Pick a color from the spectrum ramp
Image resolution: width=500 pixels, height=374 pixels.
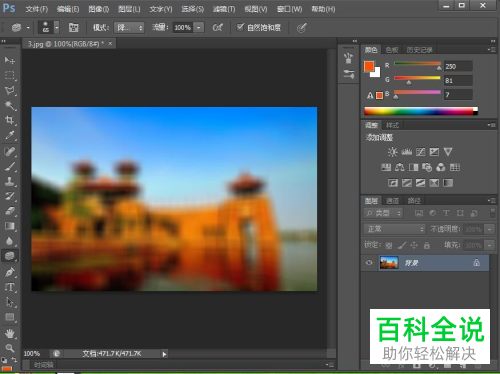(421, 111)
